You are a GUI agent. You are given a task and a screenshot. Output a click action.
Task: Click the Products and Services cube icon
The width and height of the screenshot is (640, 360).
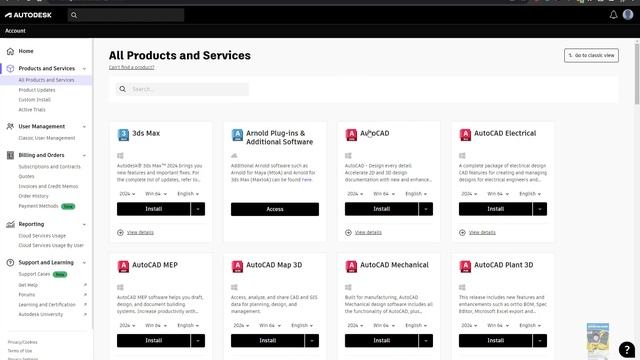10,69
